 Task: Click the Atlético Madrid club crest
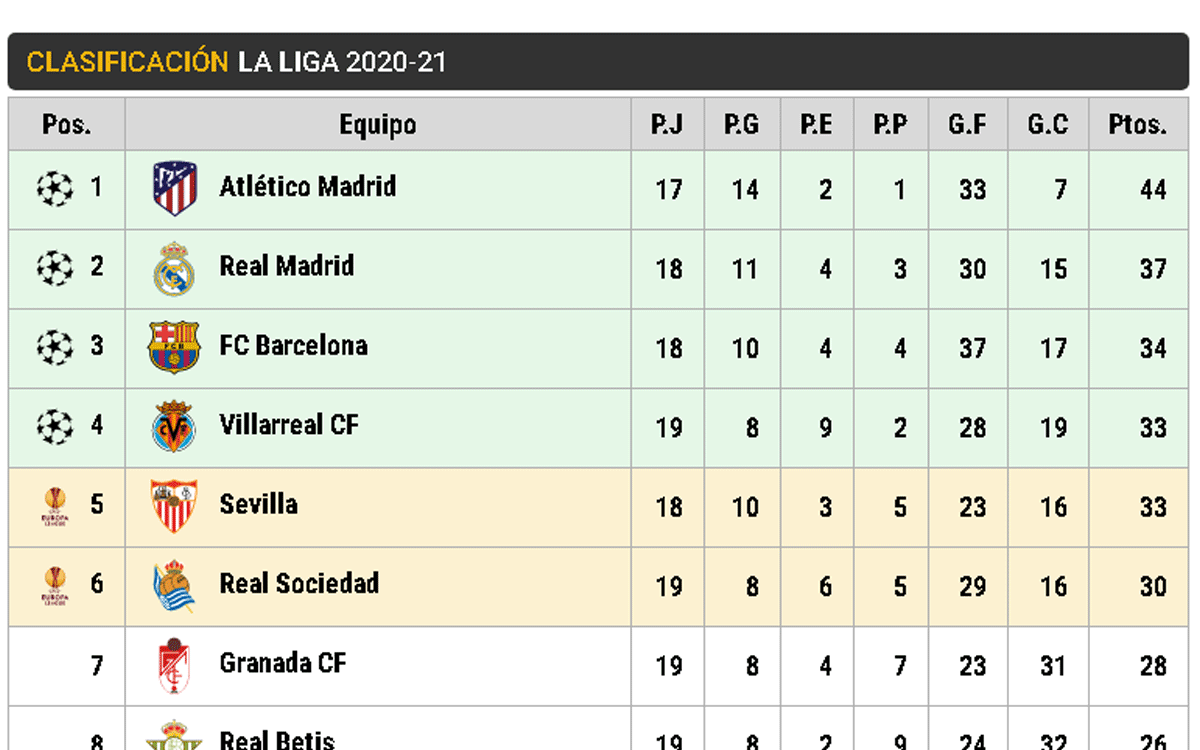click(175, 188)
